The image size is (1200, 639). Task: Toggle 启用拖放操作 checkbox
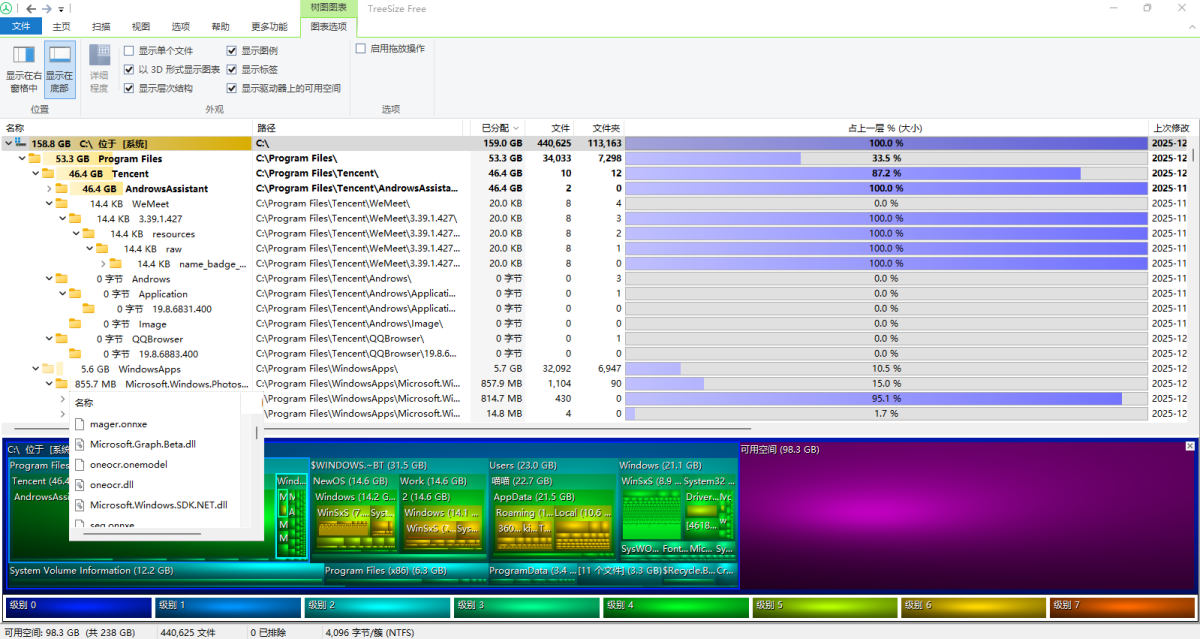point(361,48)
